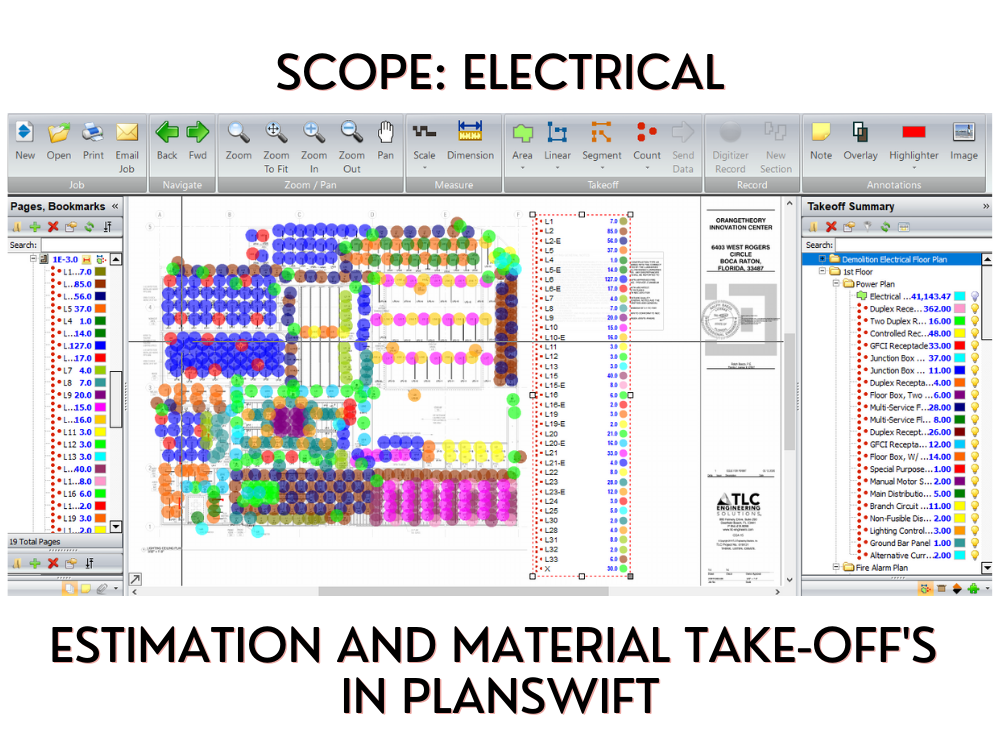Viewport: 1000px width, 750px height.
Task: Select the Dimension measuring tool
Action: pos(470,131)
